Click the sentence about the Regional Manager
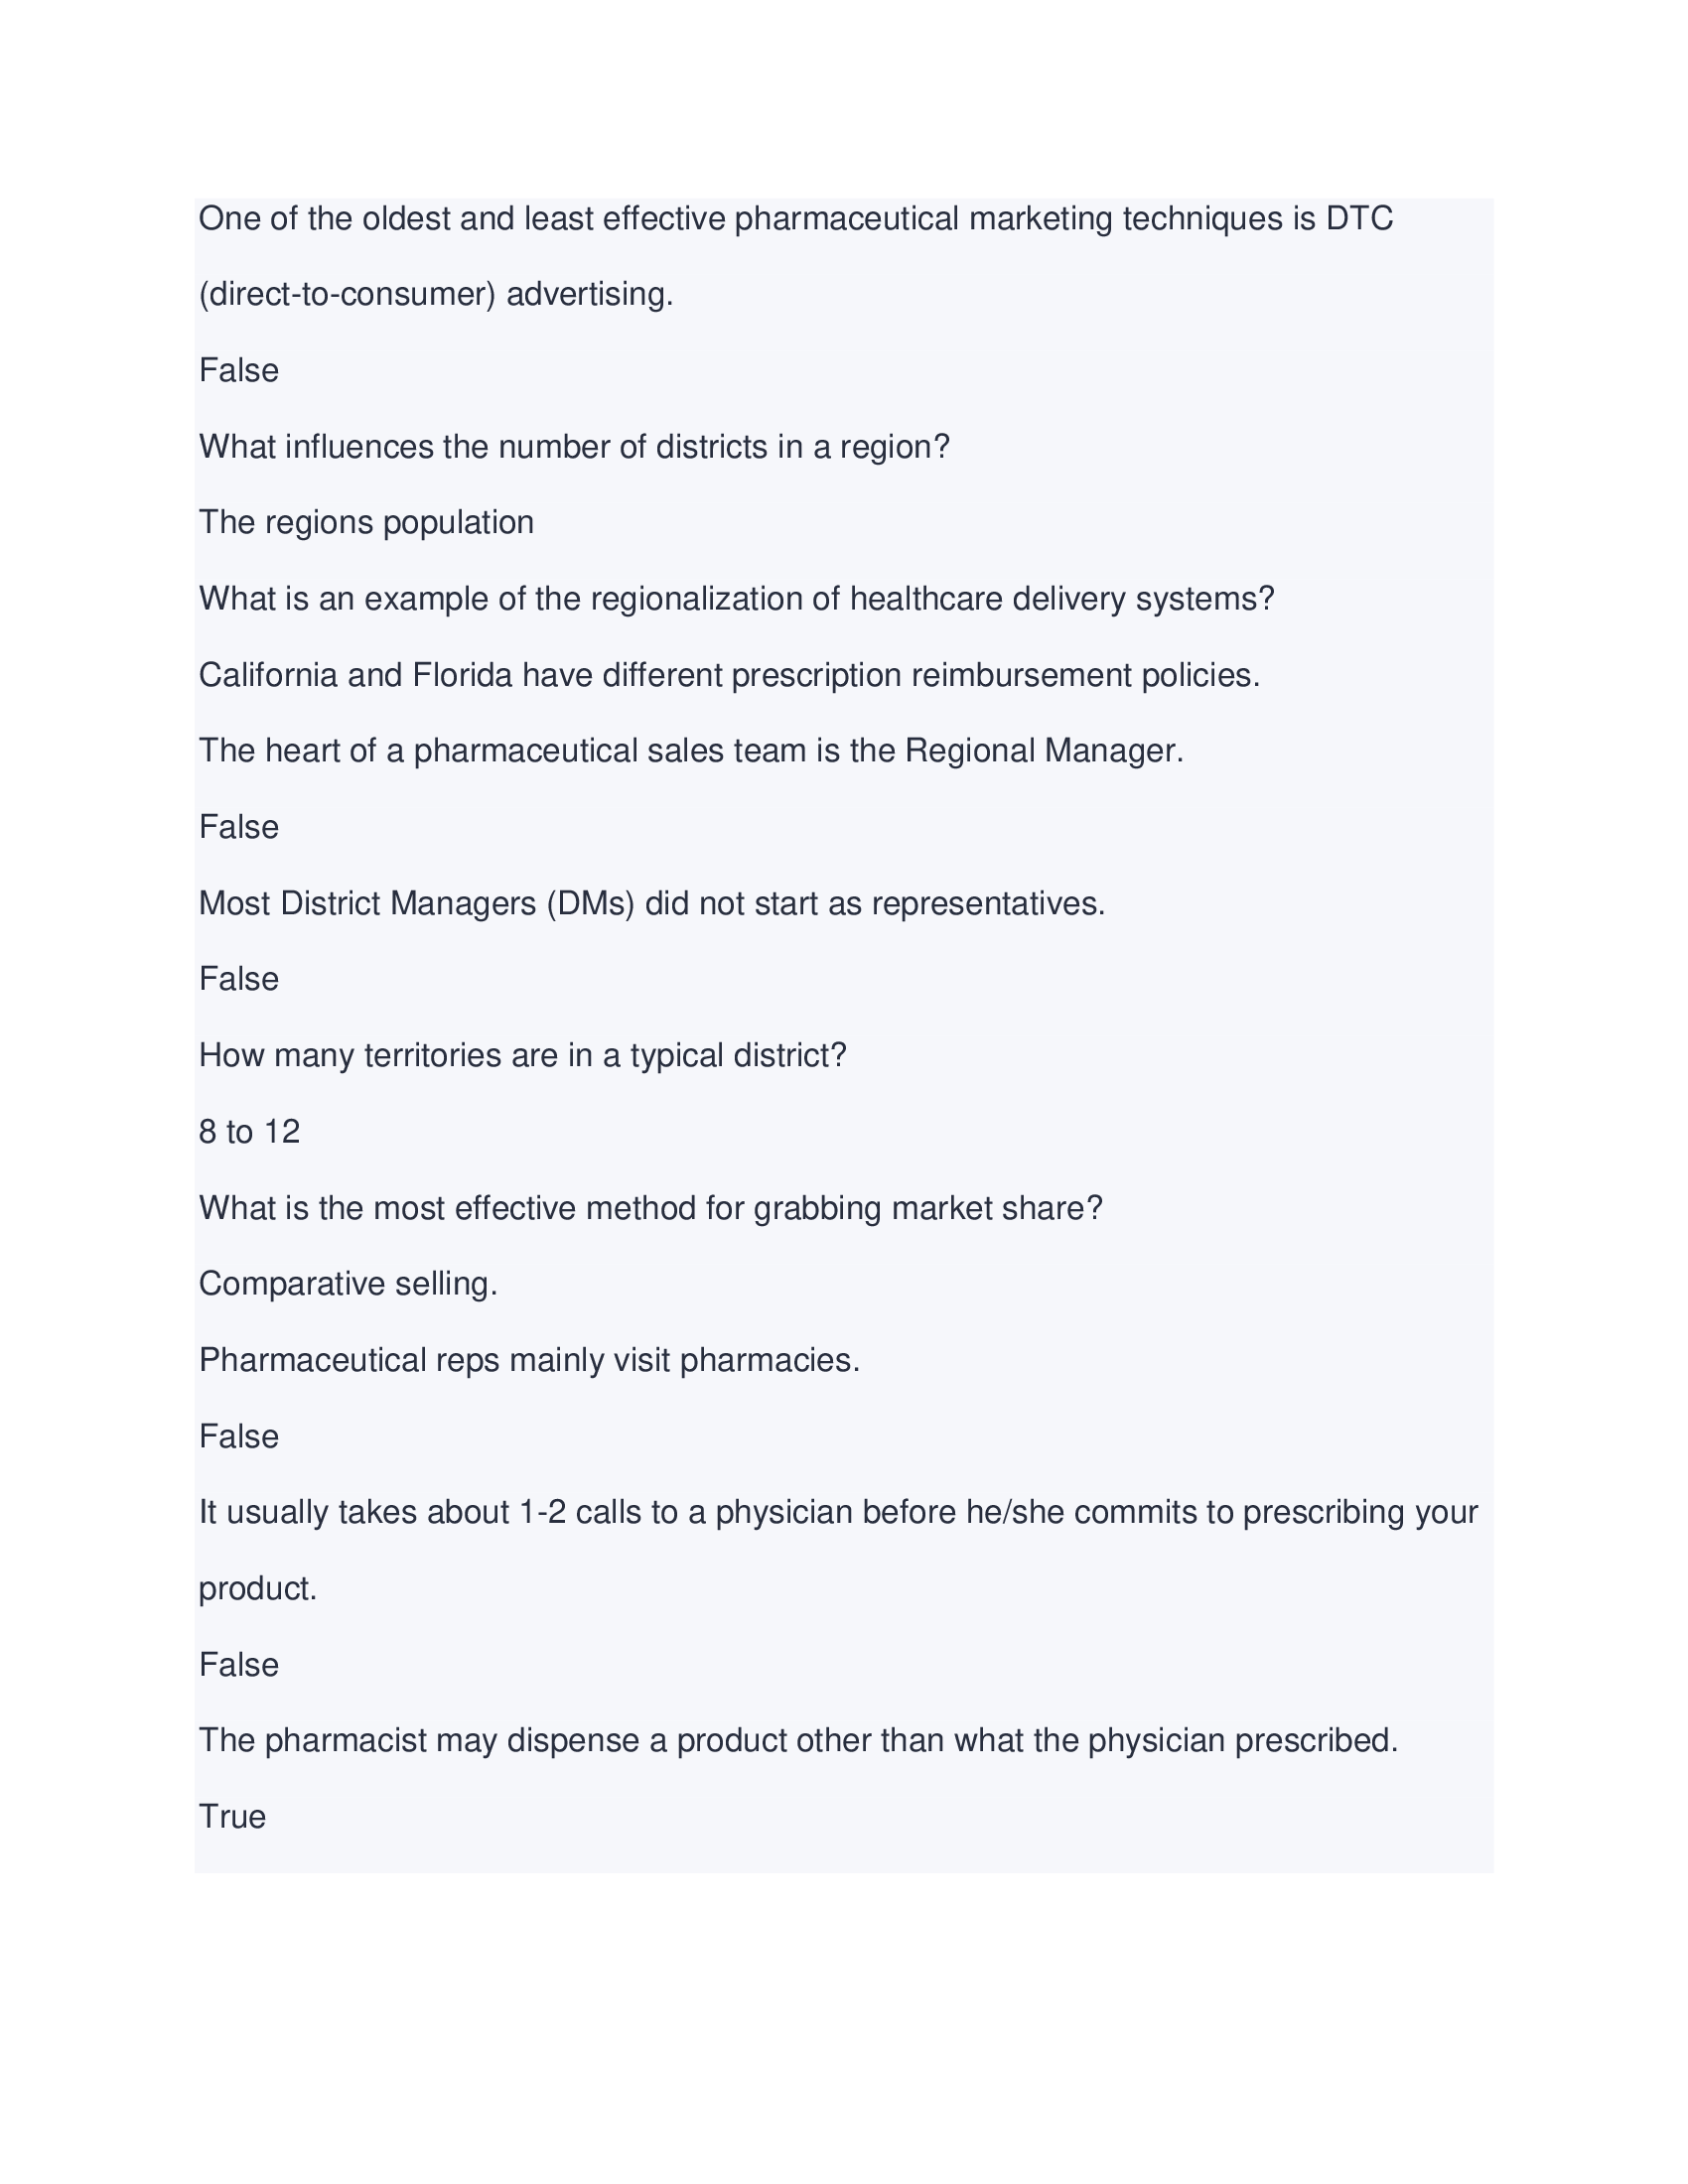The image size is (1688, 2184). (x=690, y=751)
